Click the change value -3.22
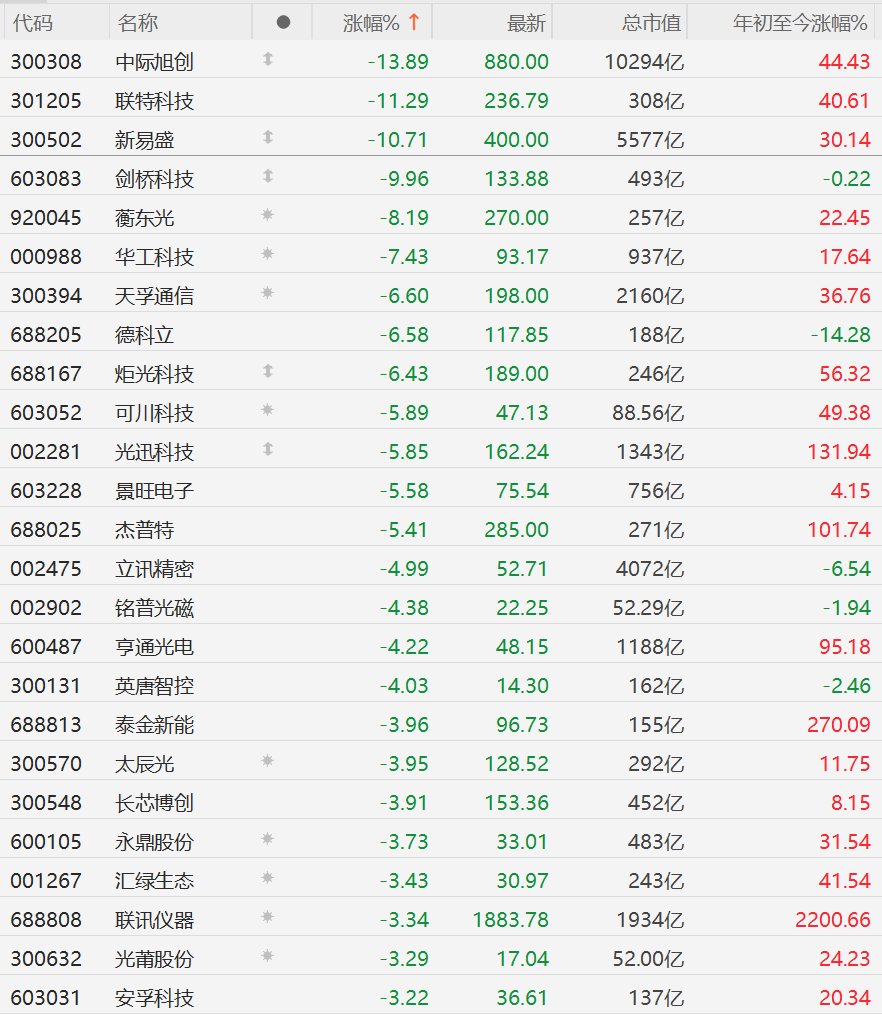This screenshot has height=1014, width=882. (404, 998)
